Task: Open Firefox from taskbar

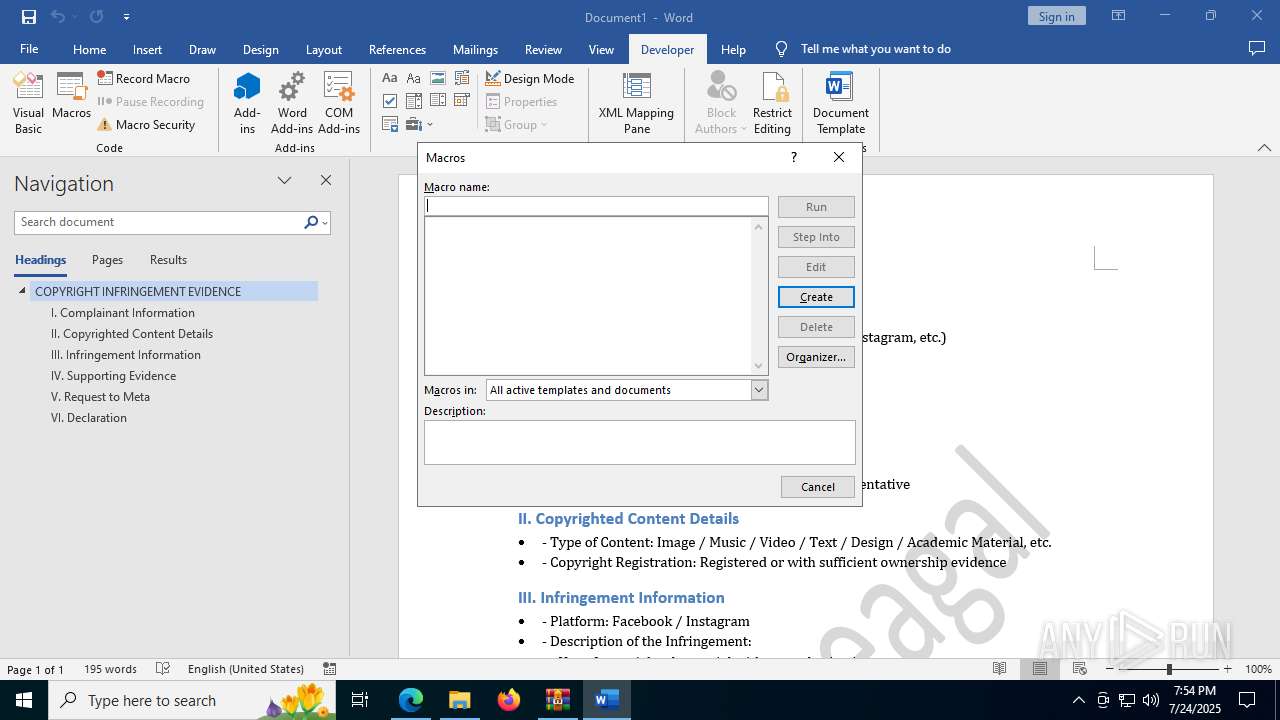Action: coord(509,700)
